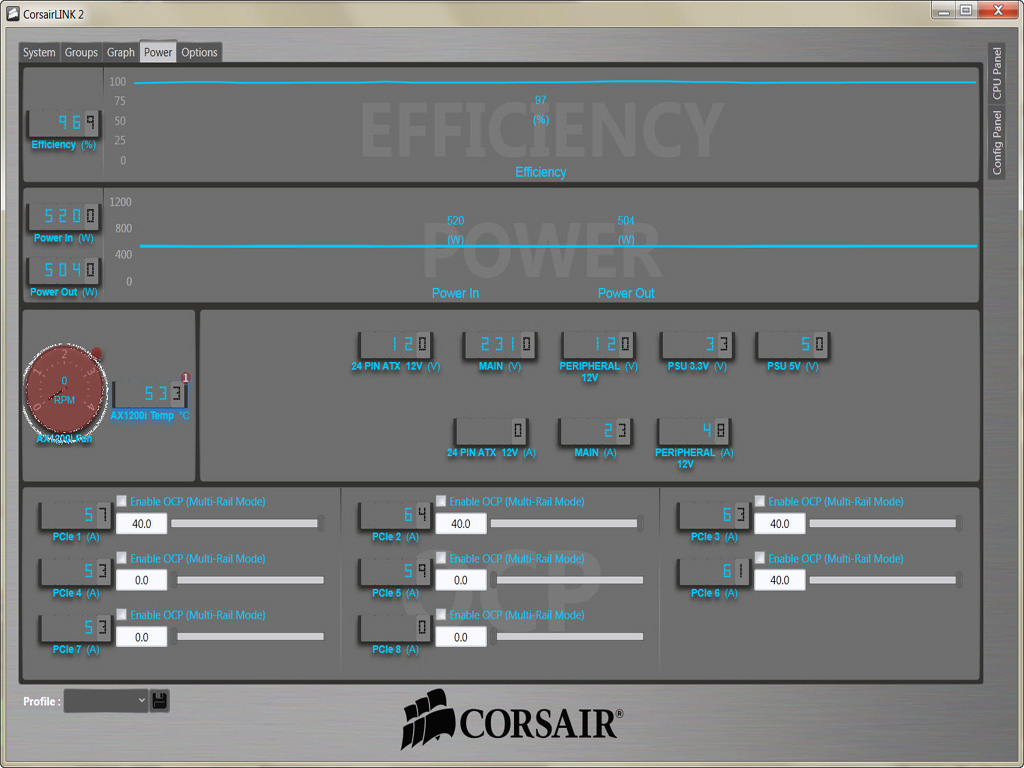The width and height of the screenshot is (1024, 768).
Task: Click the MAIN (A) amperage readout
Action: pos(595,431)
